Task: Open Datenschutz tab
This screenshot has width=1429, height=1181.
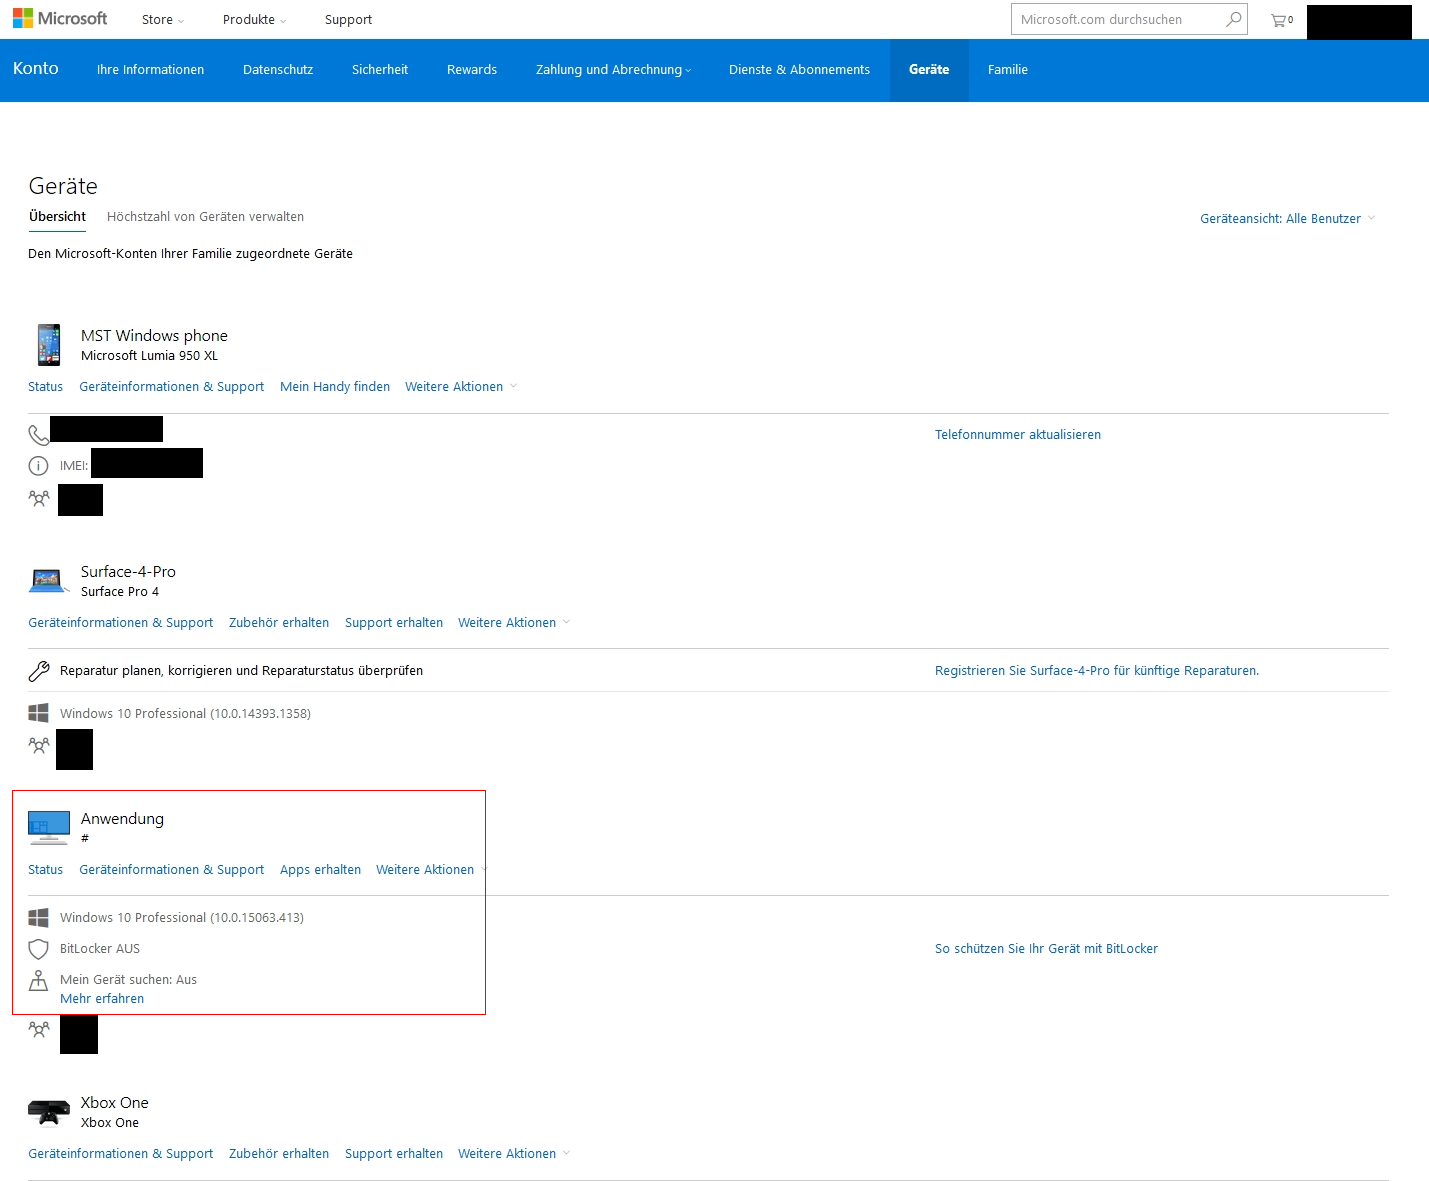Action: click(x=278, y=70)
